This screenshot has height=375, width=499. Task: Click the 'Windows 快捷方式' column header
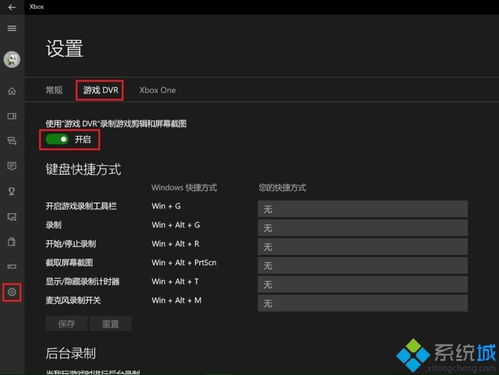click(x=184, y=188)
